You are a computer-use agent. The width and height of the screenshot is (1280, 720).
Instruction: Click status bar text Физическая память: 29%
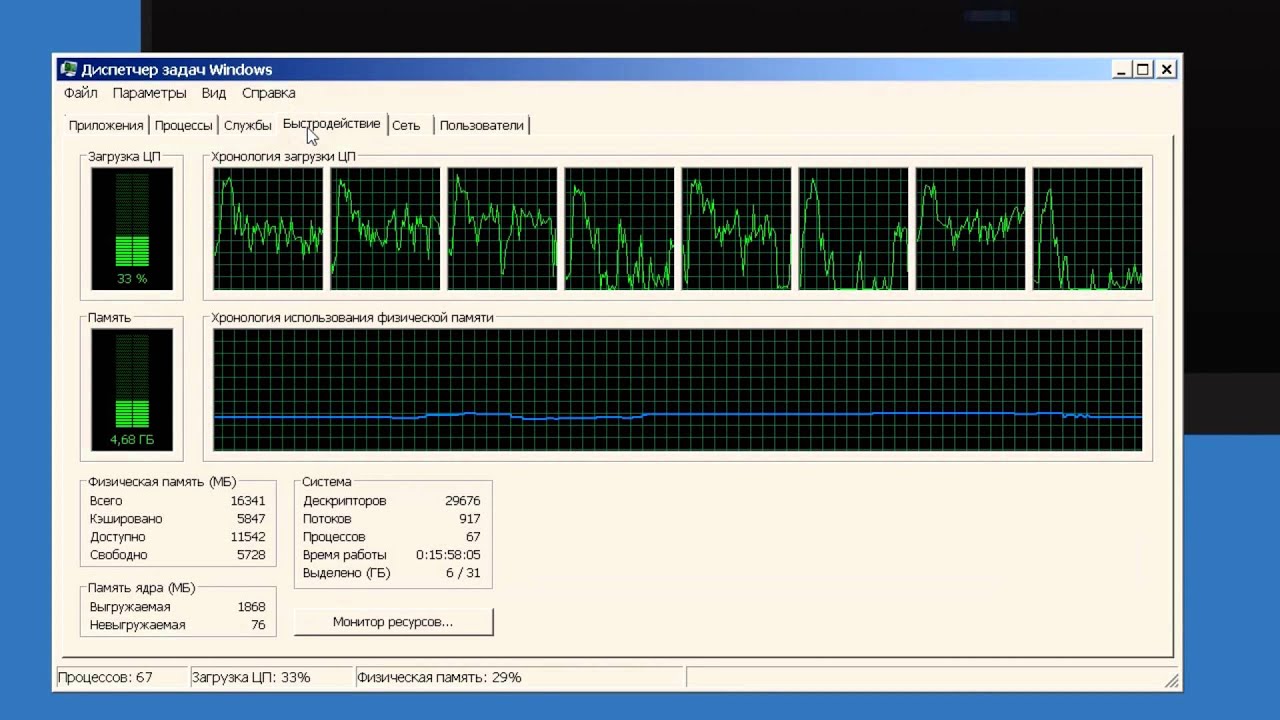pos(439,677)
